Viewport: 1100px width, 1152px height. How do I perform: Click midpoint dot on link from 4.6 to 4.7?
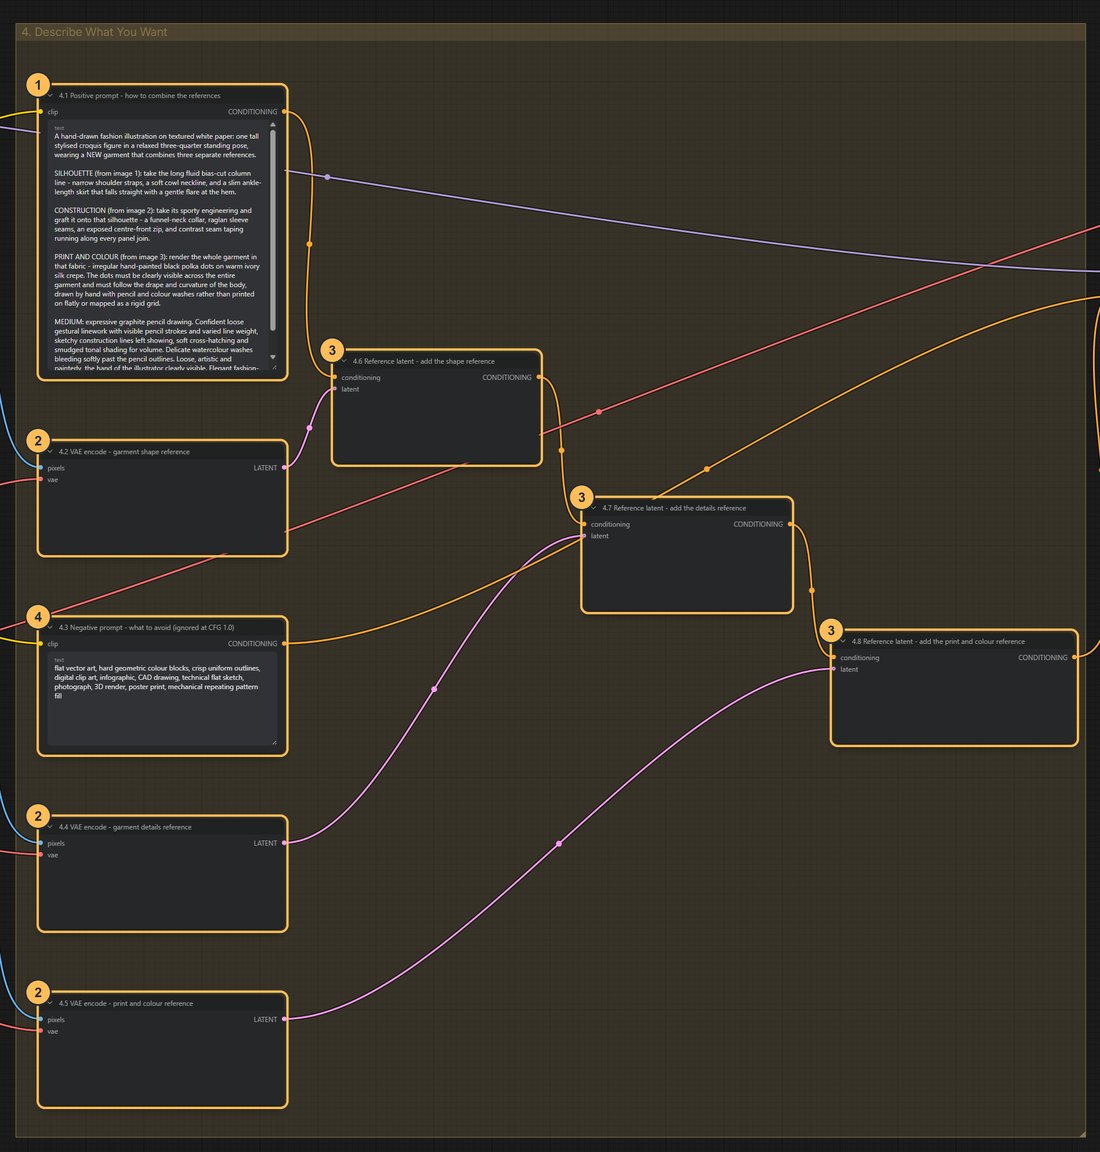(x=561, y=450)
